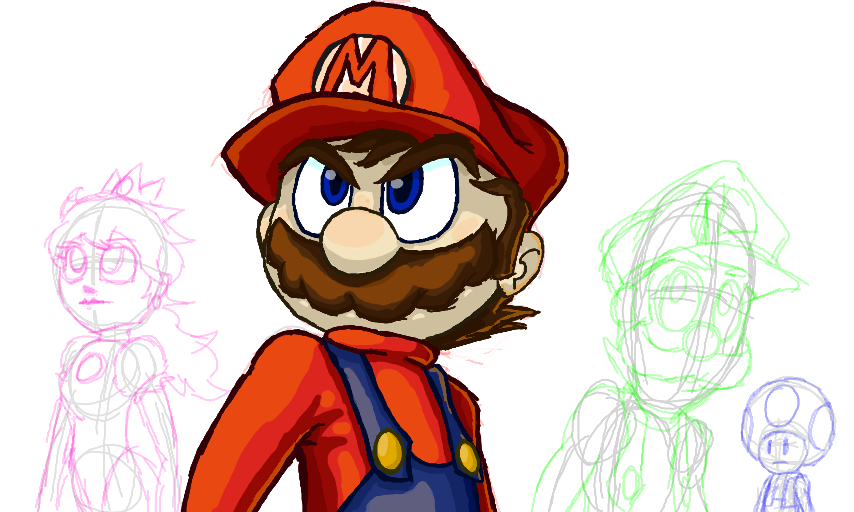Click the M emblem on Mario's hat

(361, 68)
